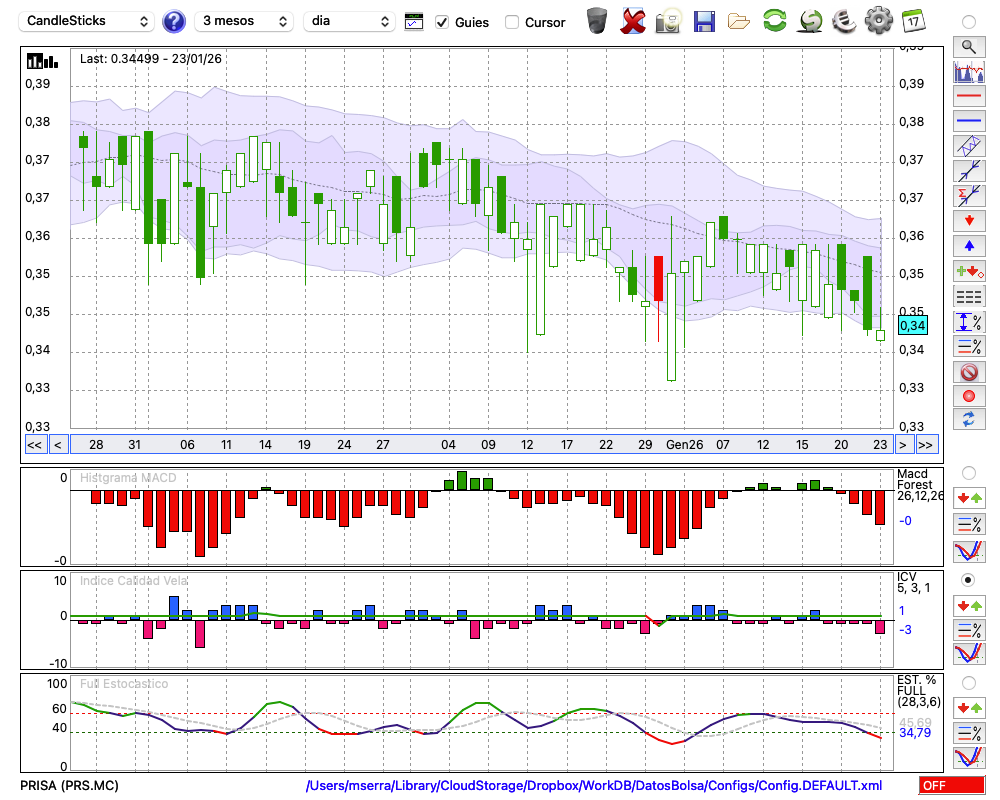Click the red OFF button
Image resolution: width=1000 pixels, height=800 pixels.
951,786
